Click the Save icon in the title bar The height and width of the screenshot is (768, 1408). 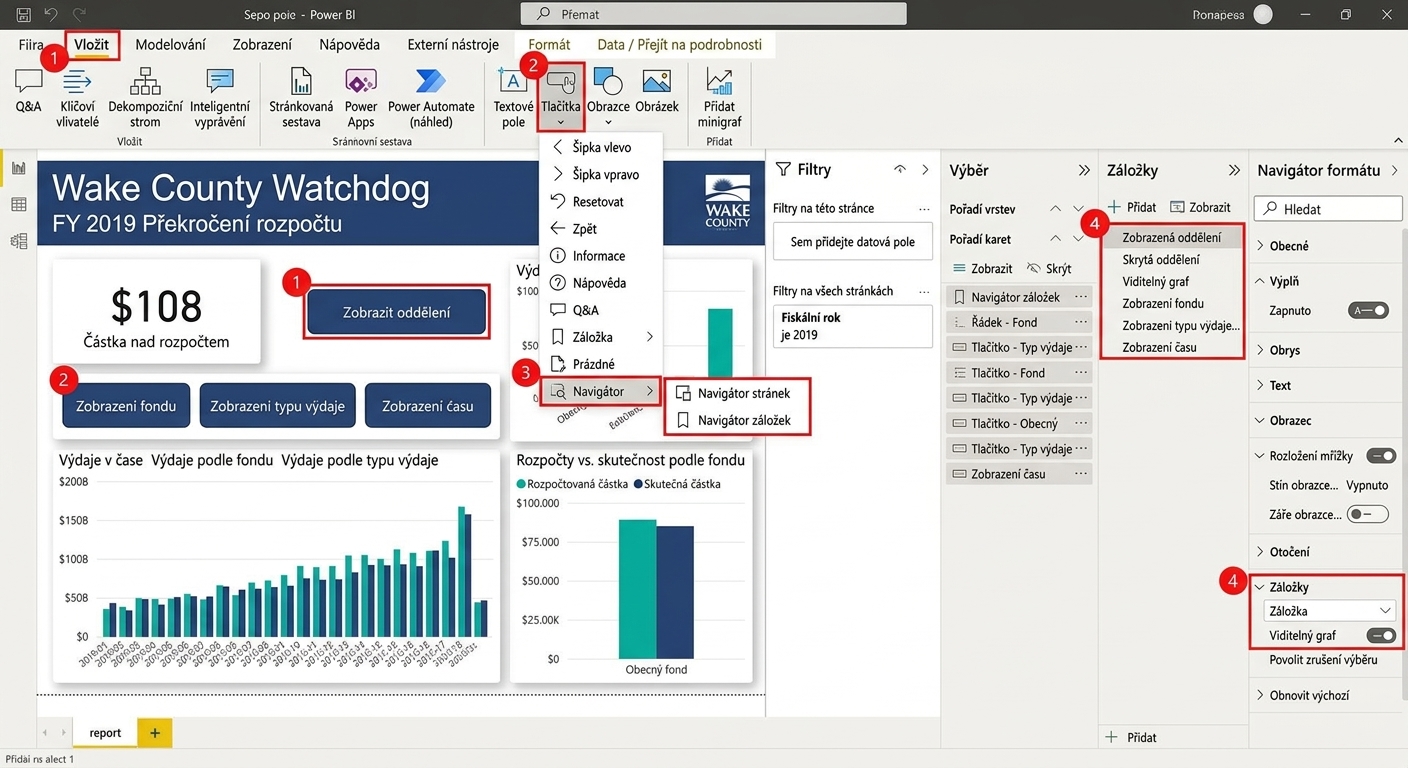click(24, 14)
